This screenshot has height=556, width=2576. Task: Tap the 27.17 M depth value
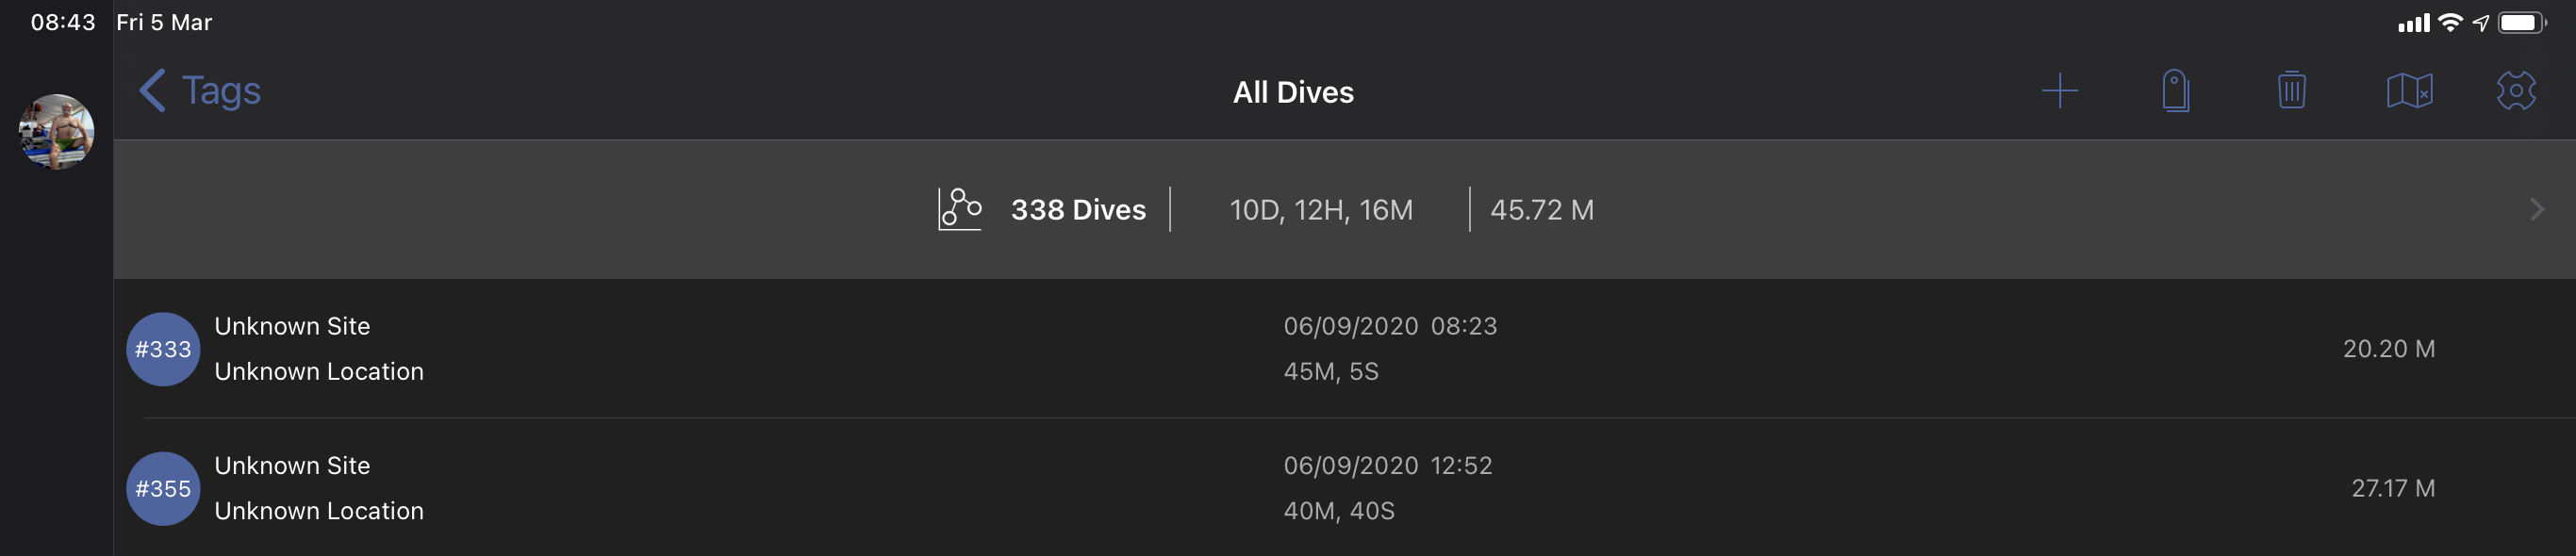2392,488
